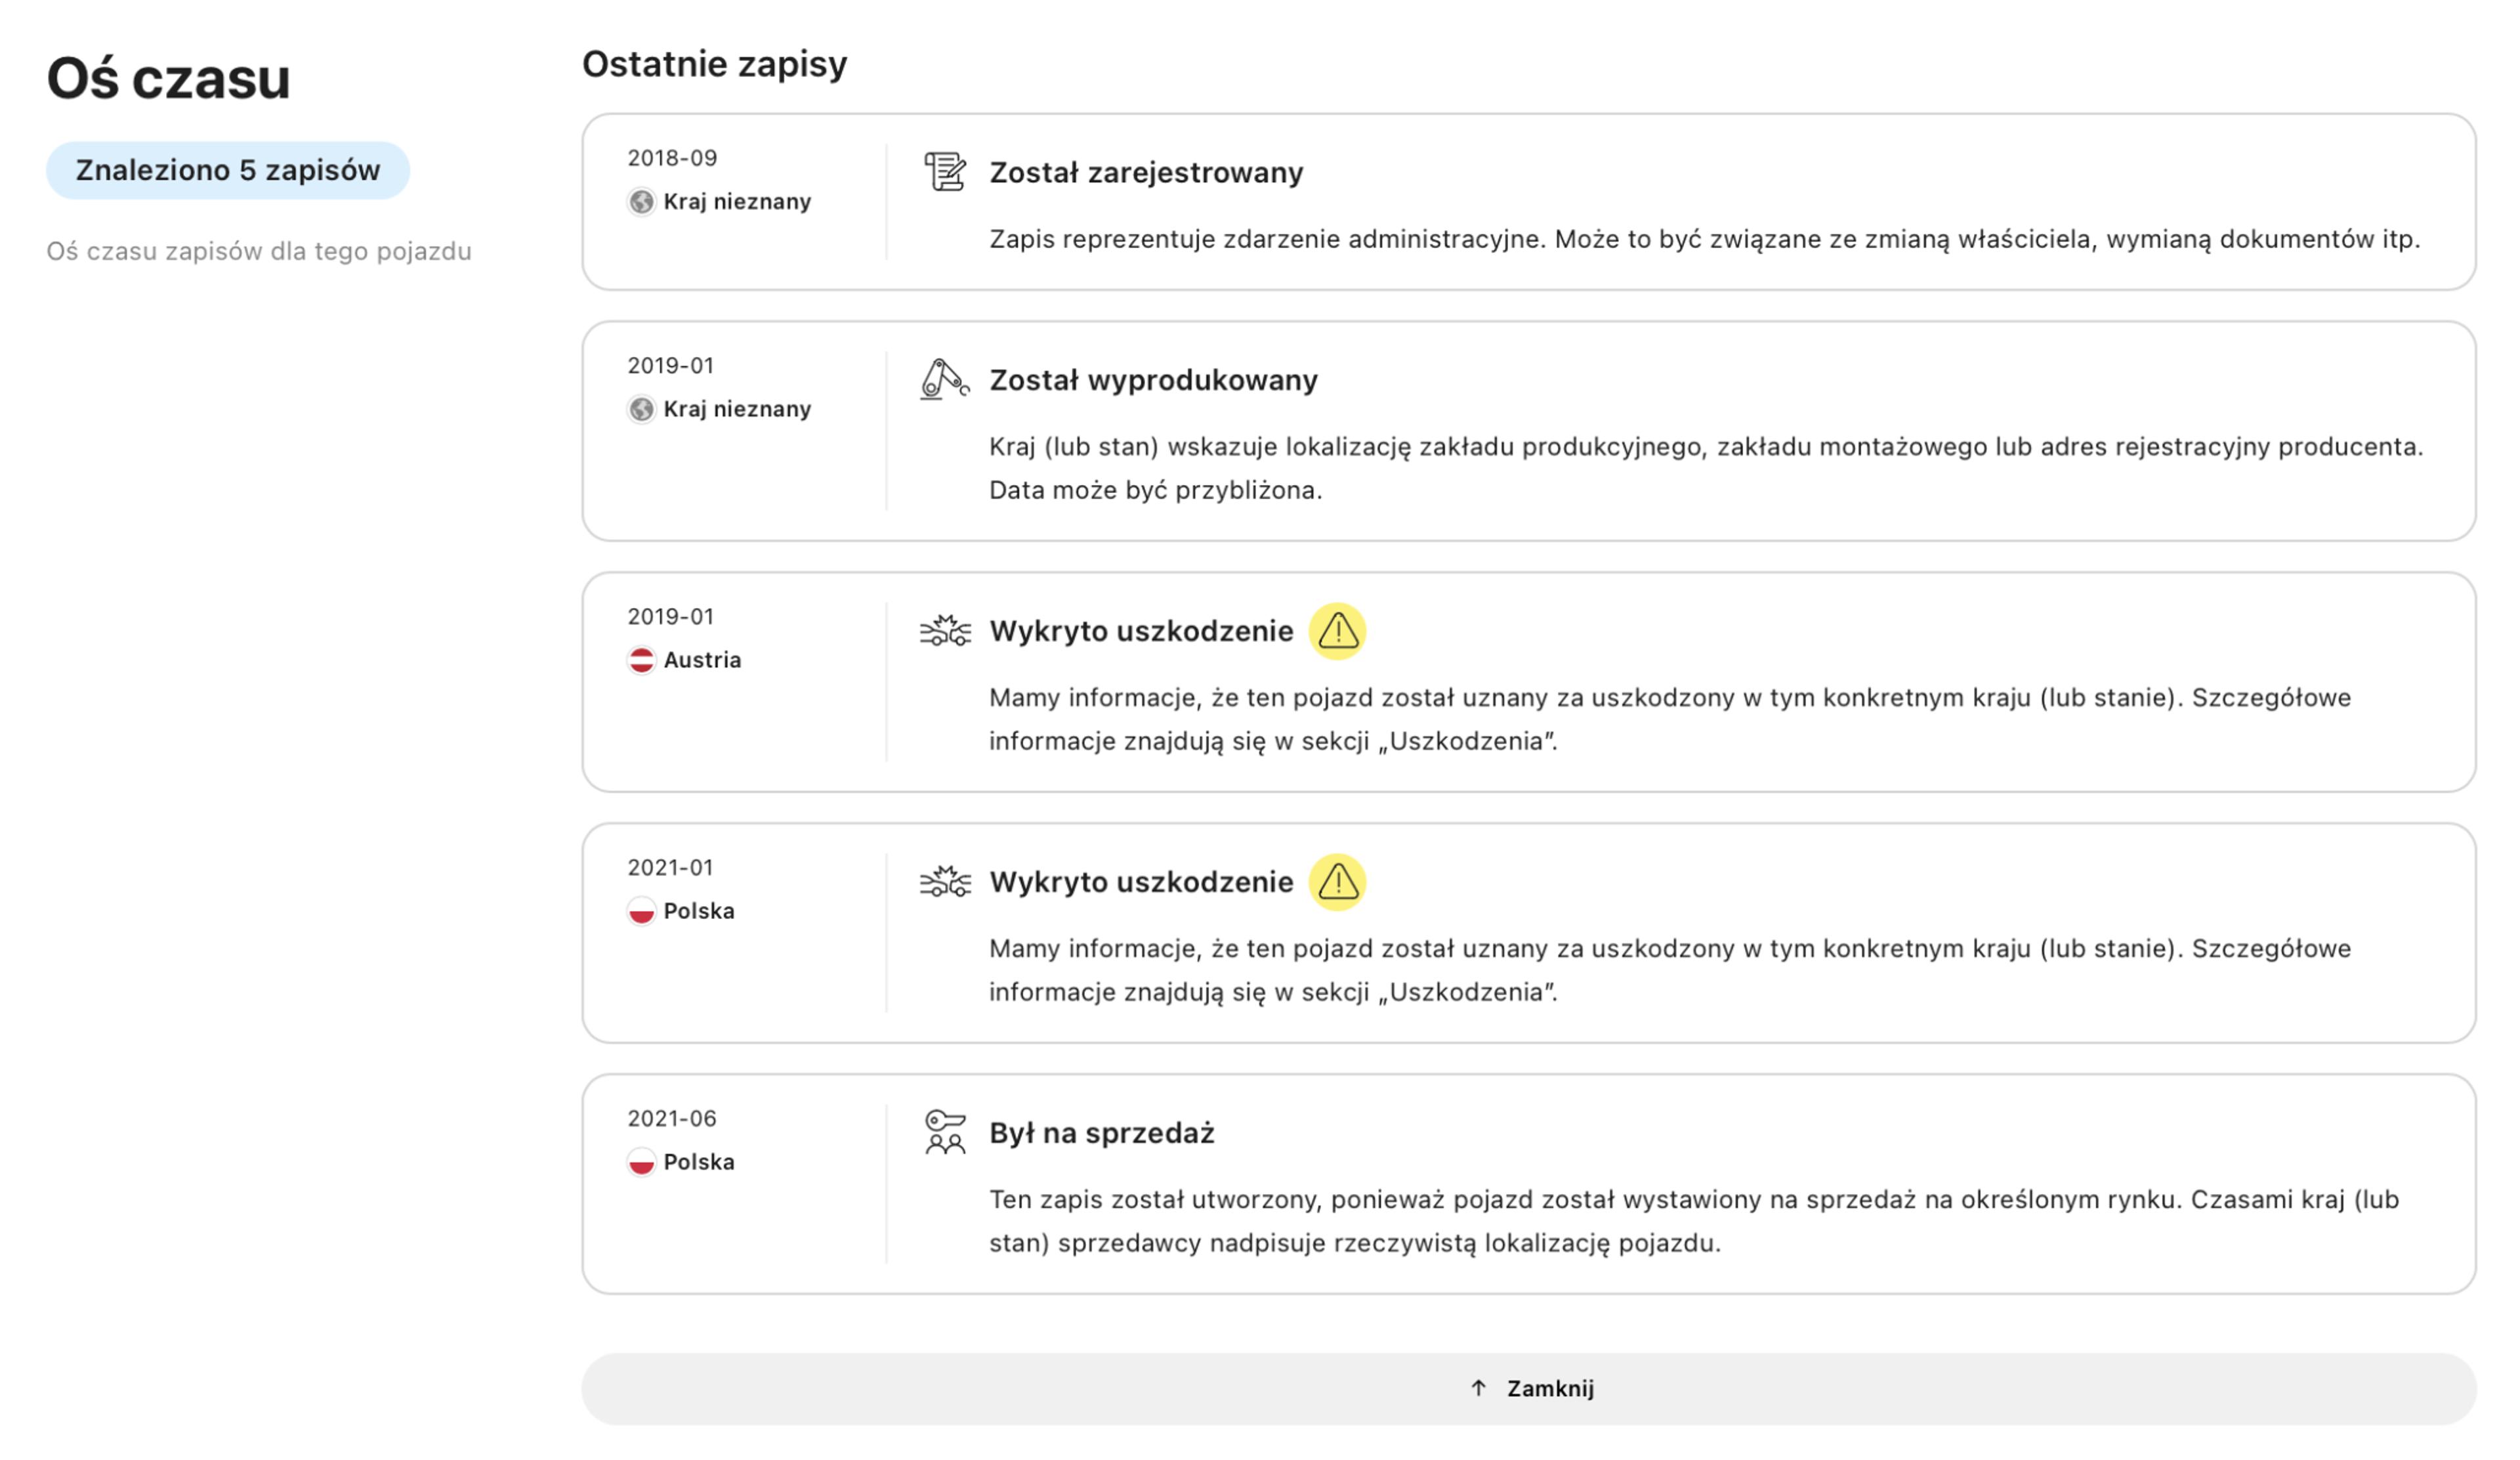2520x1460 pixels.
Task: Click Polska flag in 2021-06 record
Action: (x=641, y=1162)
